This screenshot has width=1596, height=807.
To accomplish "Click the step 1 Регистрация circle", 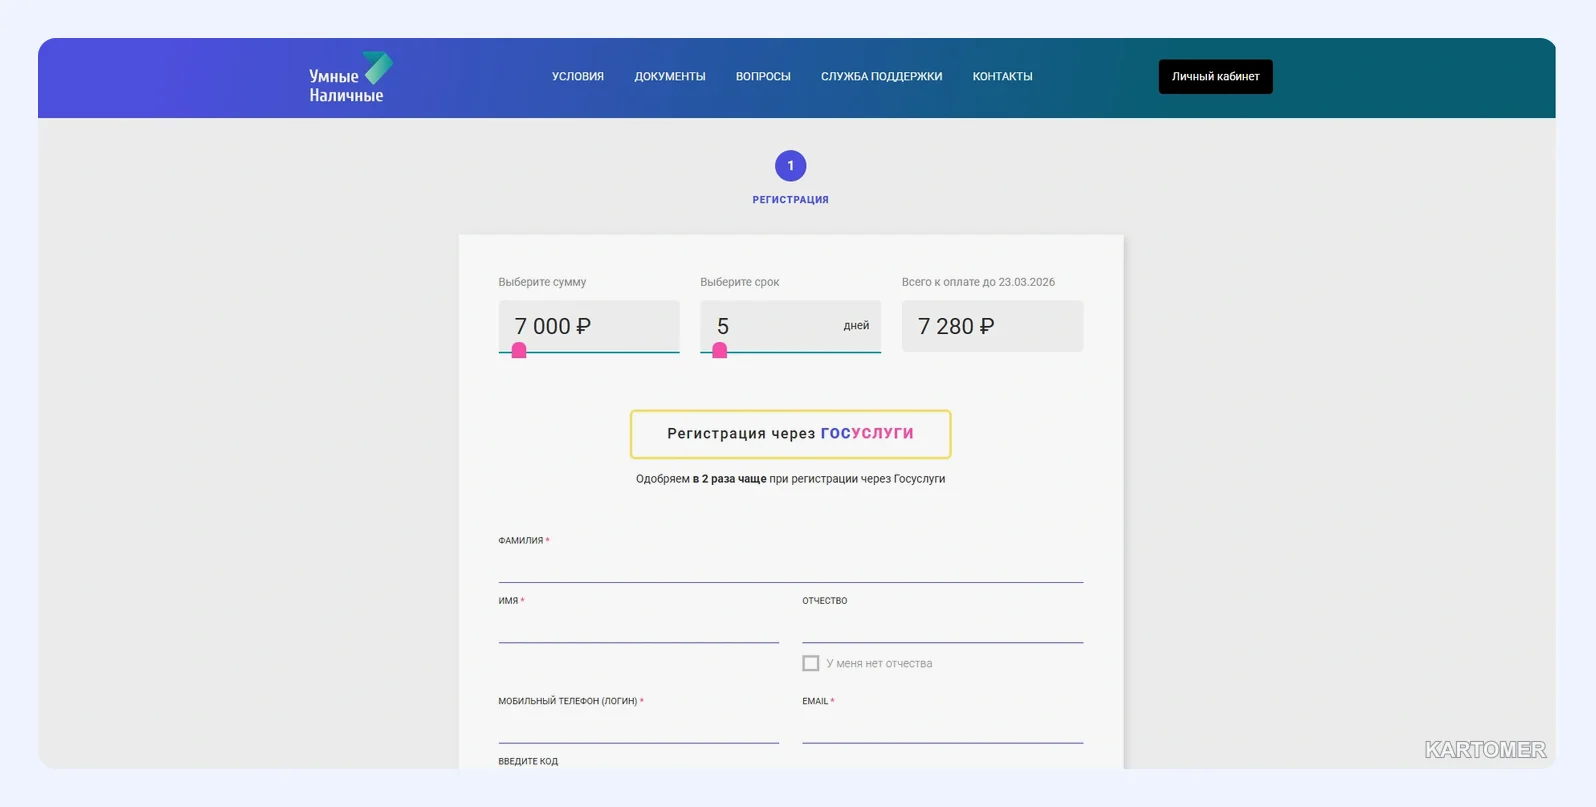I will [790, 166].
